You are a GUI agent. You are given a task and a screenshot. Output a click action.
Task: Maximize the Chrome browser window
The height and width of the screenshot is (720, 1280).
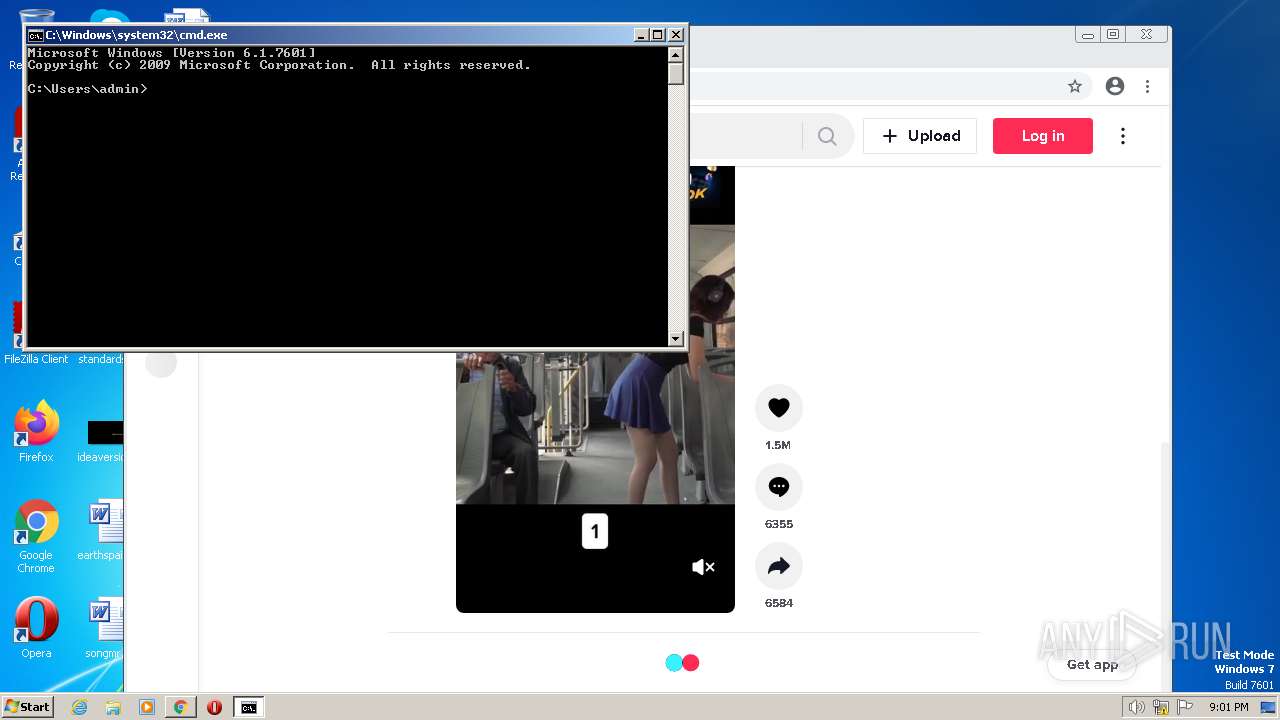[1113, 34]
